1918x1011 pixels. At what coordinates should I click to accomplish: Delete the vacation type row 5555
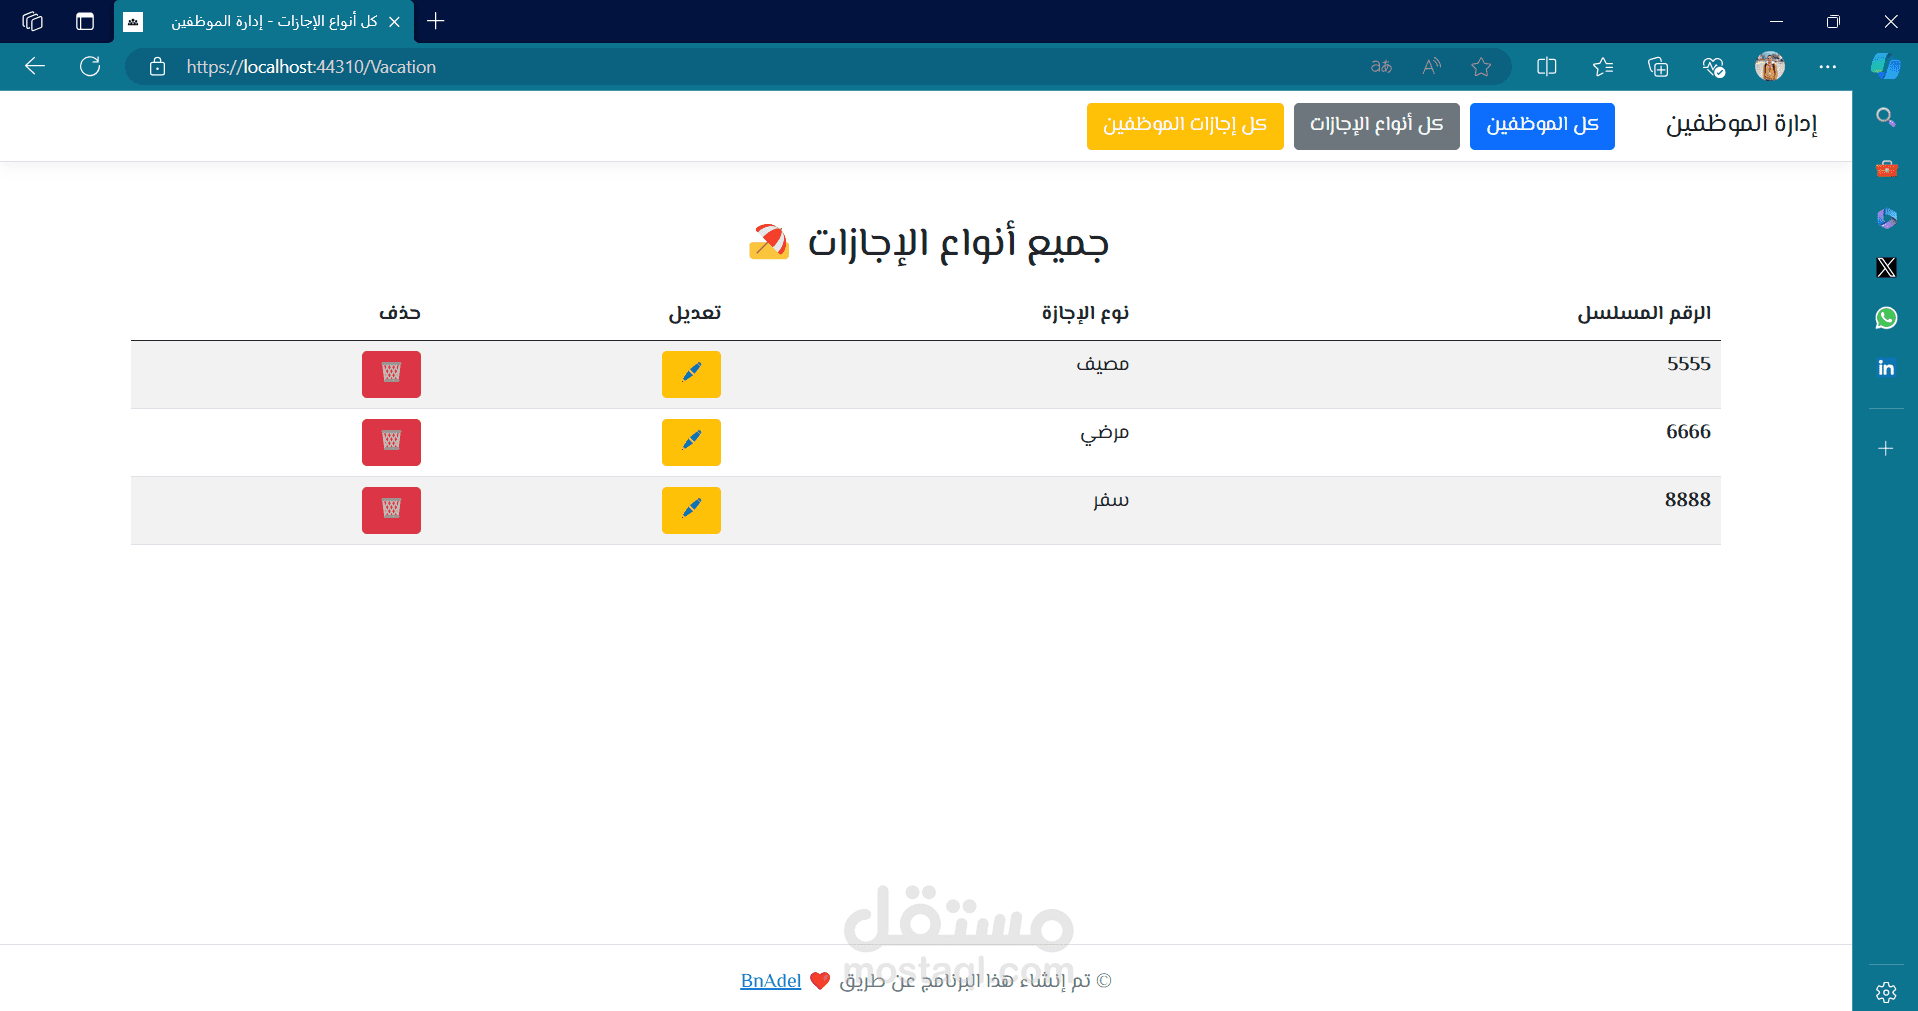coord(391,374)
